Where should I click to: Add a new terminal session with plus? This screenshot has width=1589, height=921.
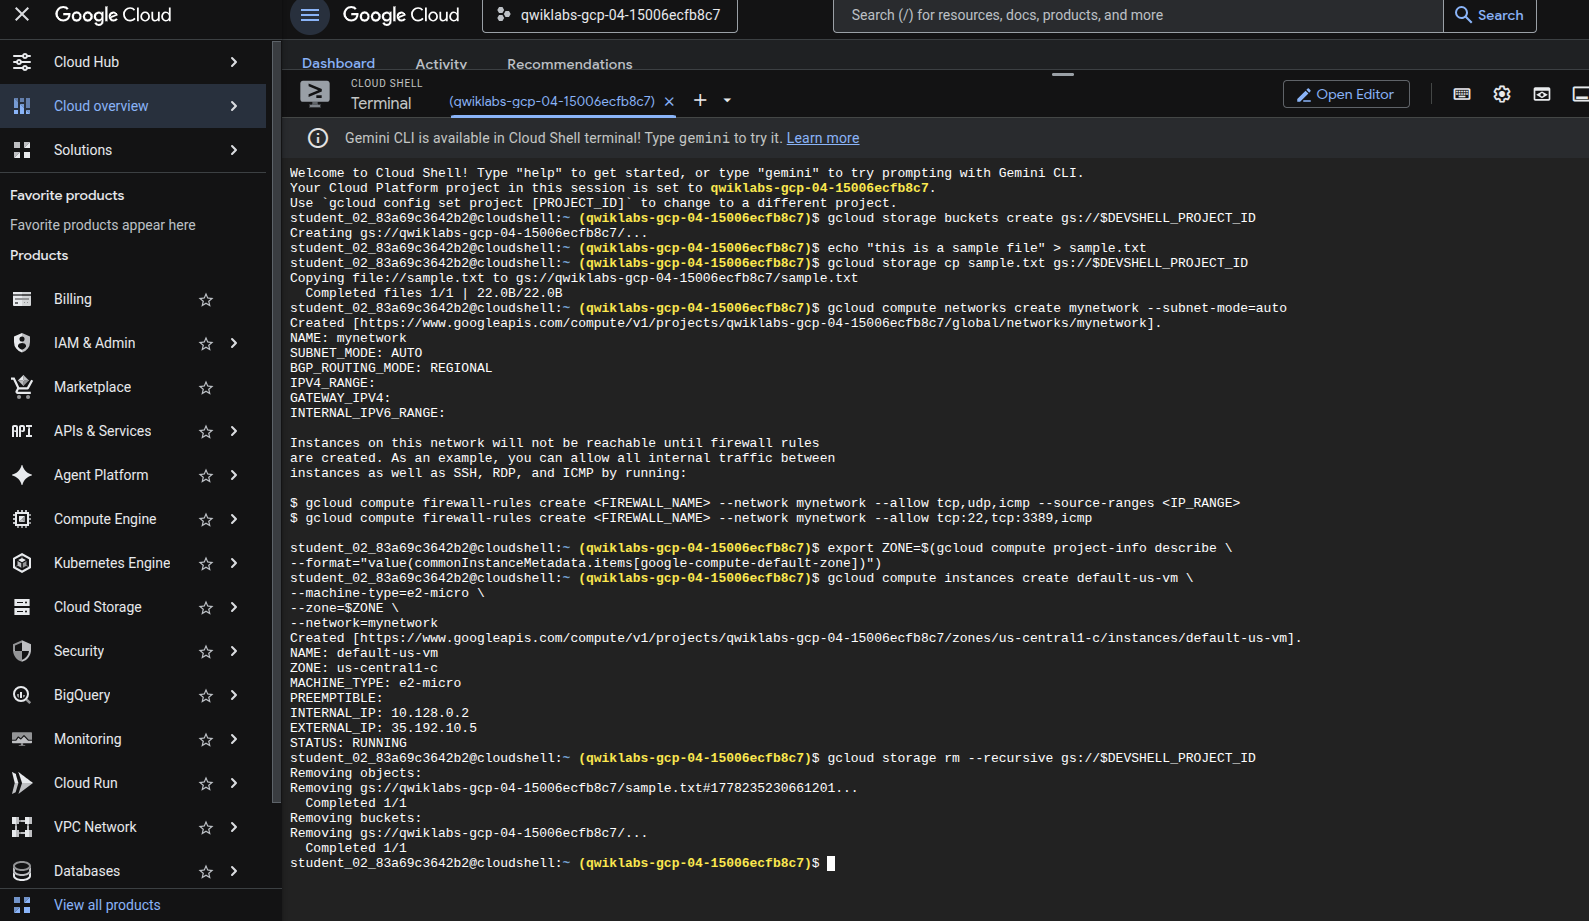point(700,100)
